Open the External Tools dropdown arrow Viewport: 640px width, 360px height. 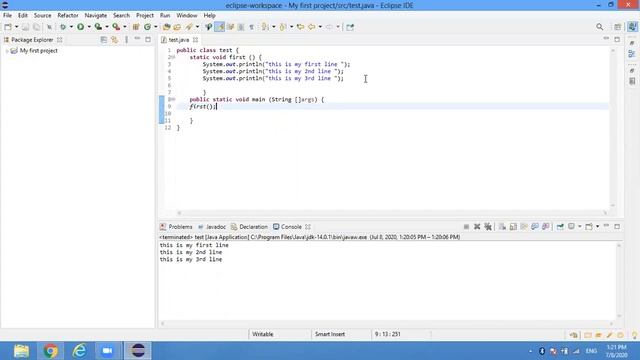tap(125, 27)
